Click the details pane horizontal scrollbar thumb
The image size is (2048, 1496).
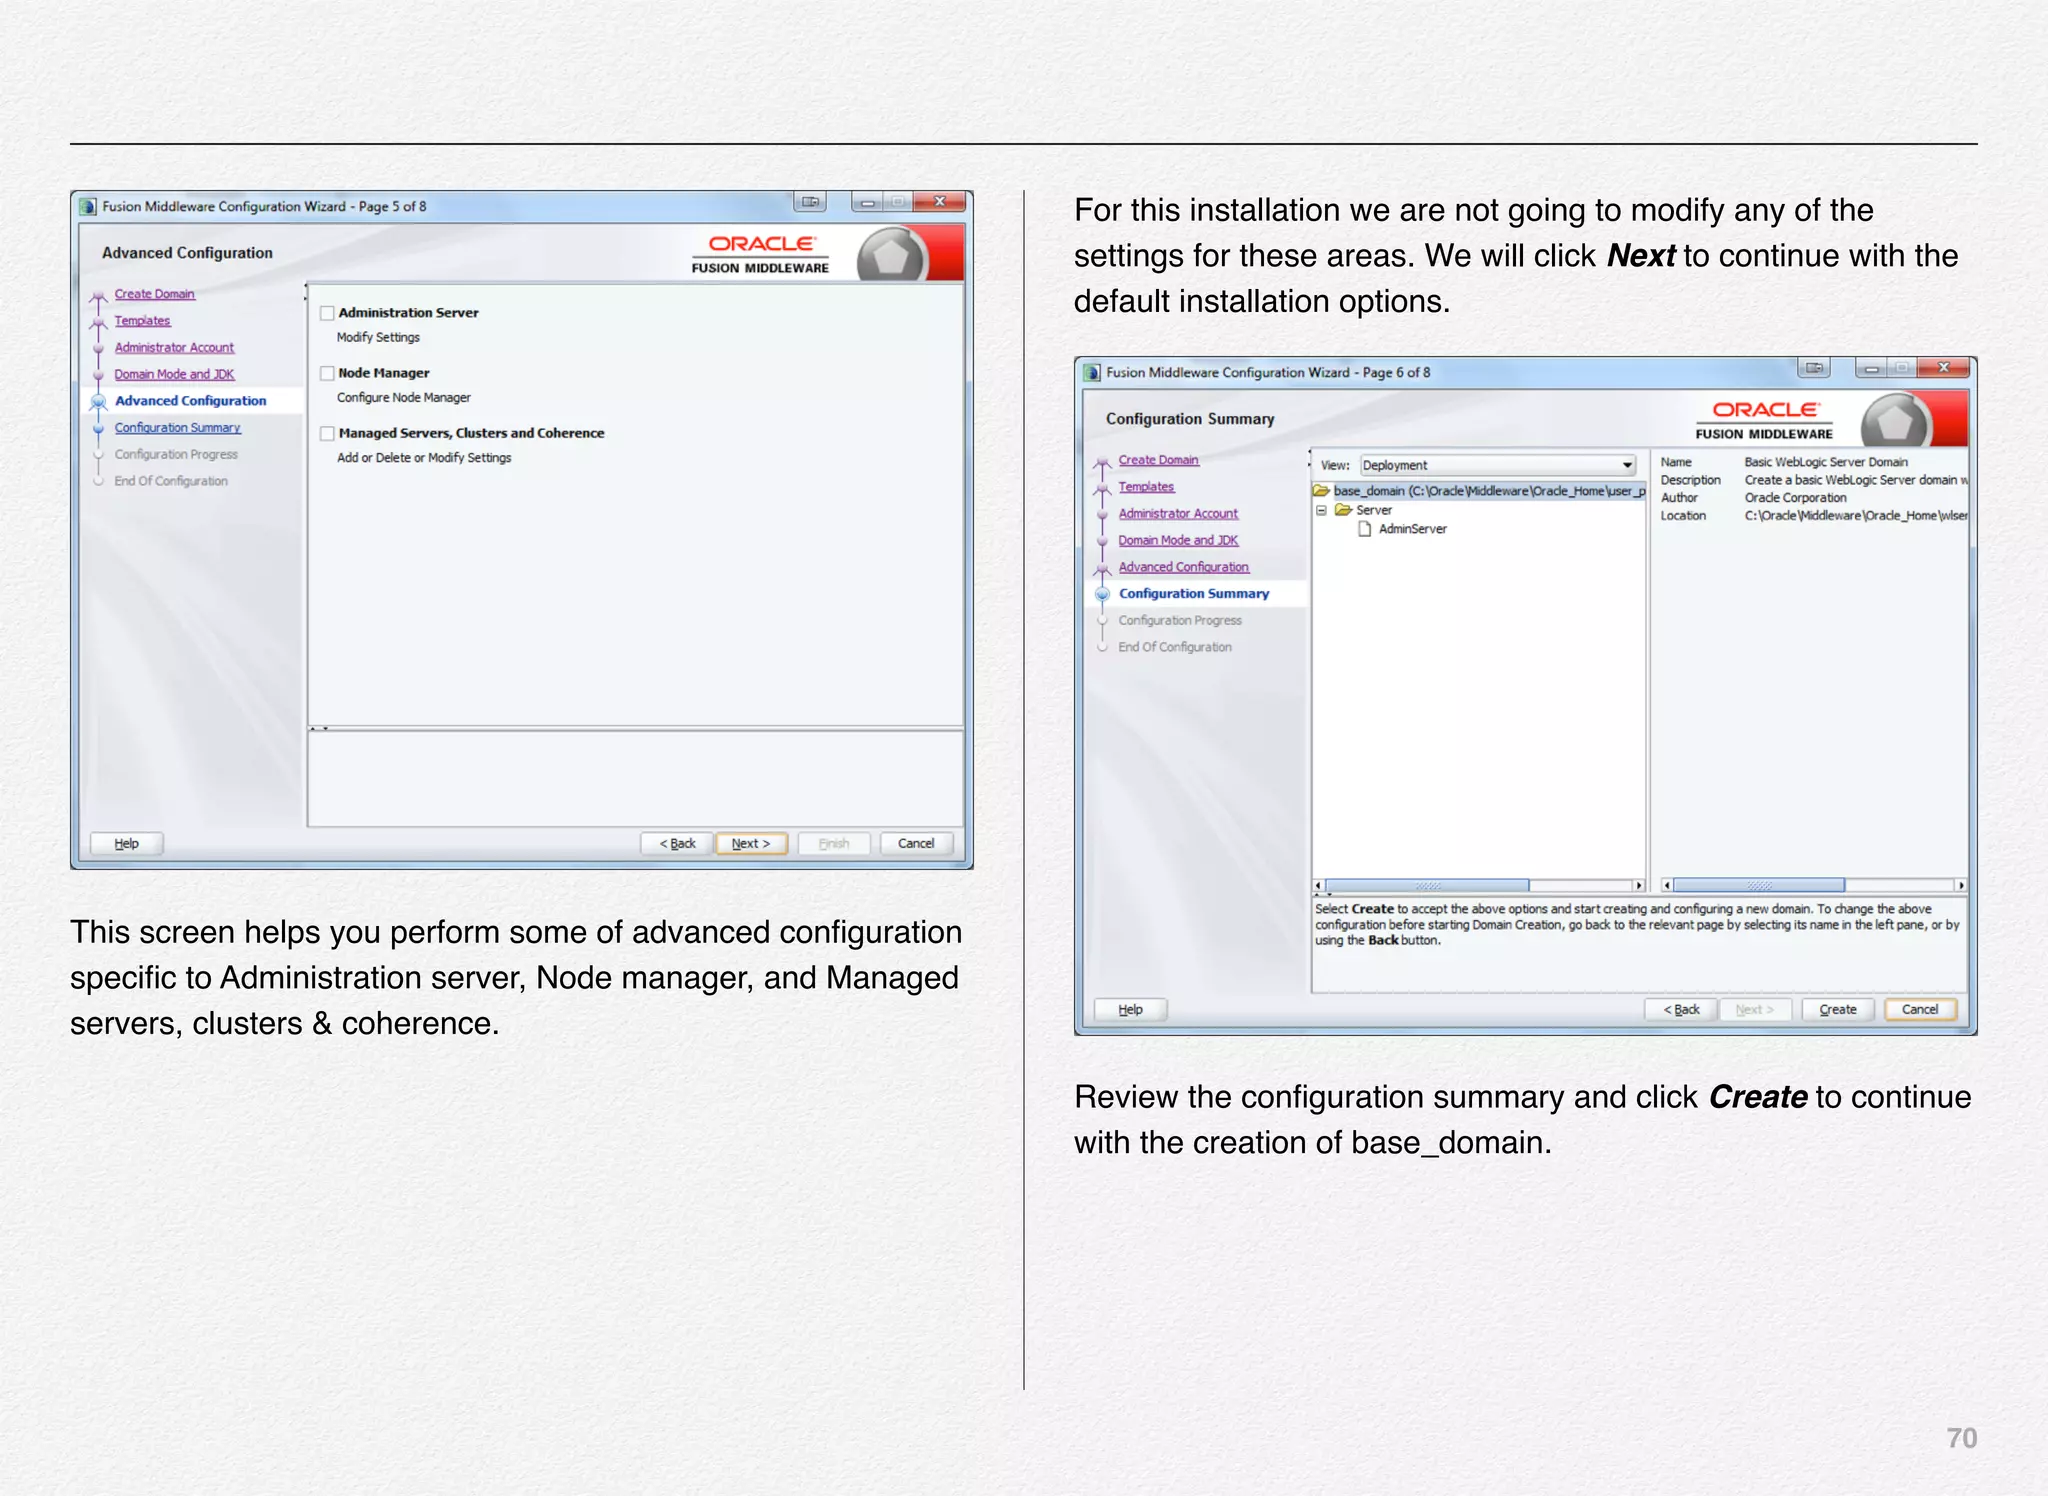click(1759, 885)
